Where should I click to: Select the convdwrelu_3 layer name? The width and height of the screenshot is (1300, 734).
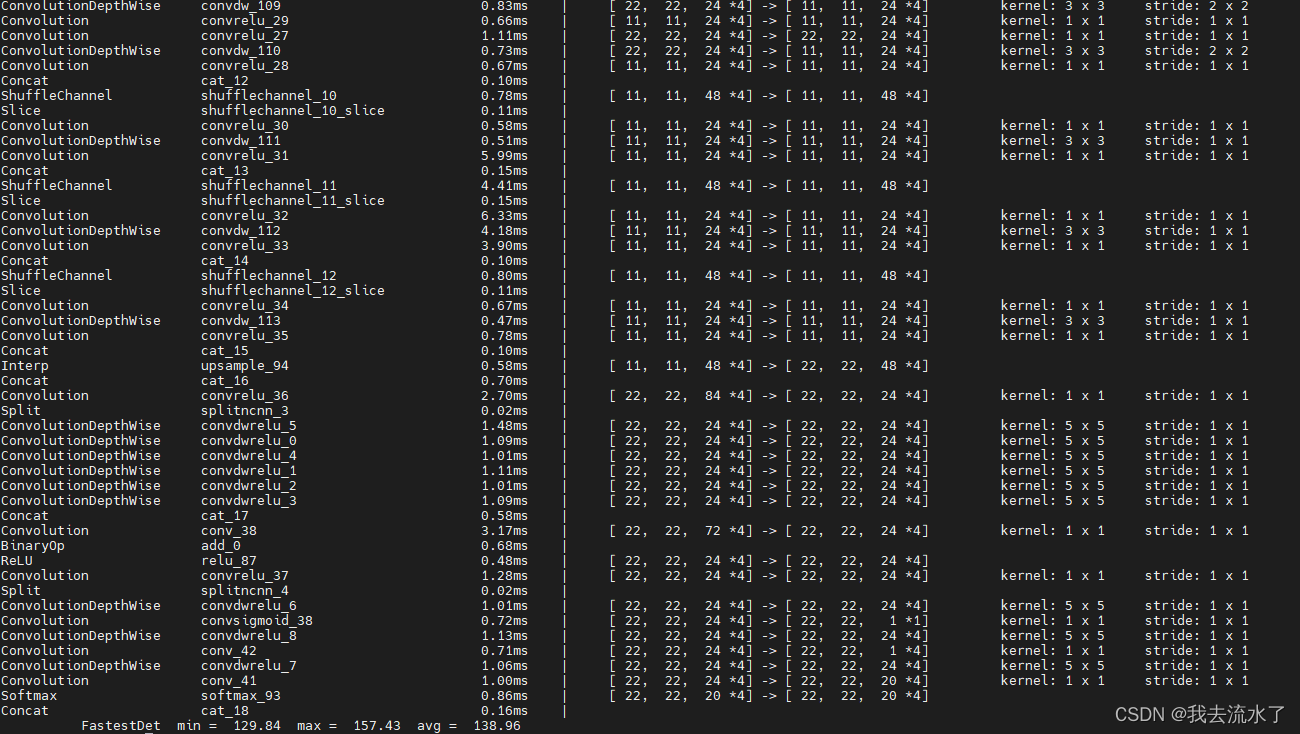(x=249, y=501)
